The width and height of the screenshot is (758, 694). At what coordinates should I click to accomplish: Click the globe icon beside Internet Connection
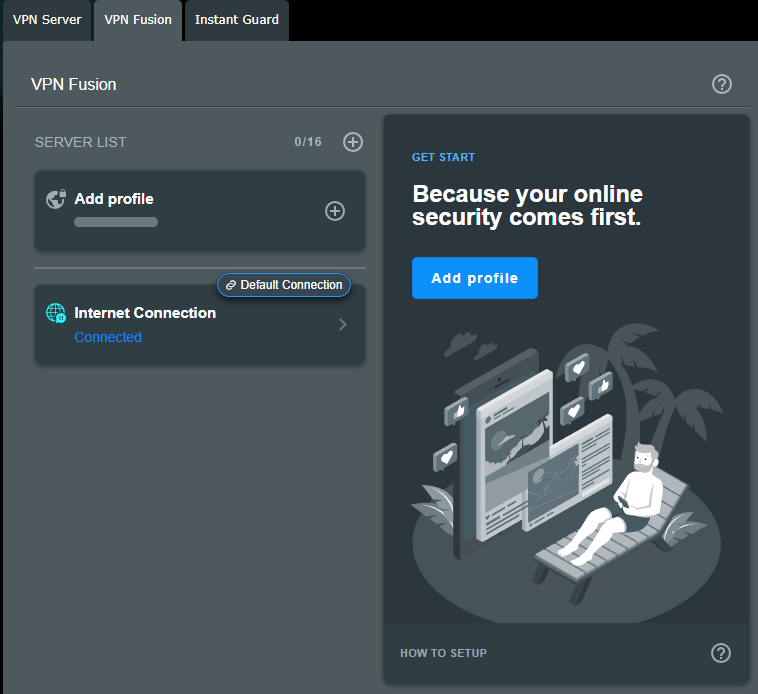click(x=56, y=313)
